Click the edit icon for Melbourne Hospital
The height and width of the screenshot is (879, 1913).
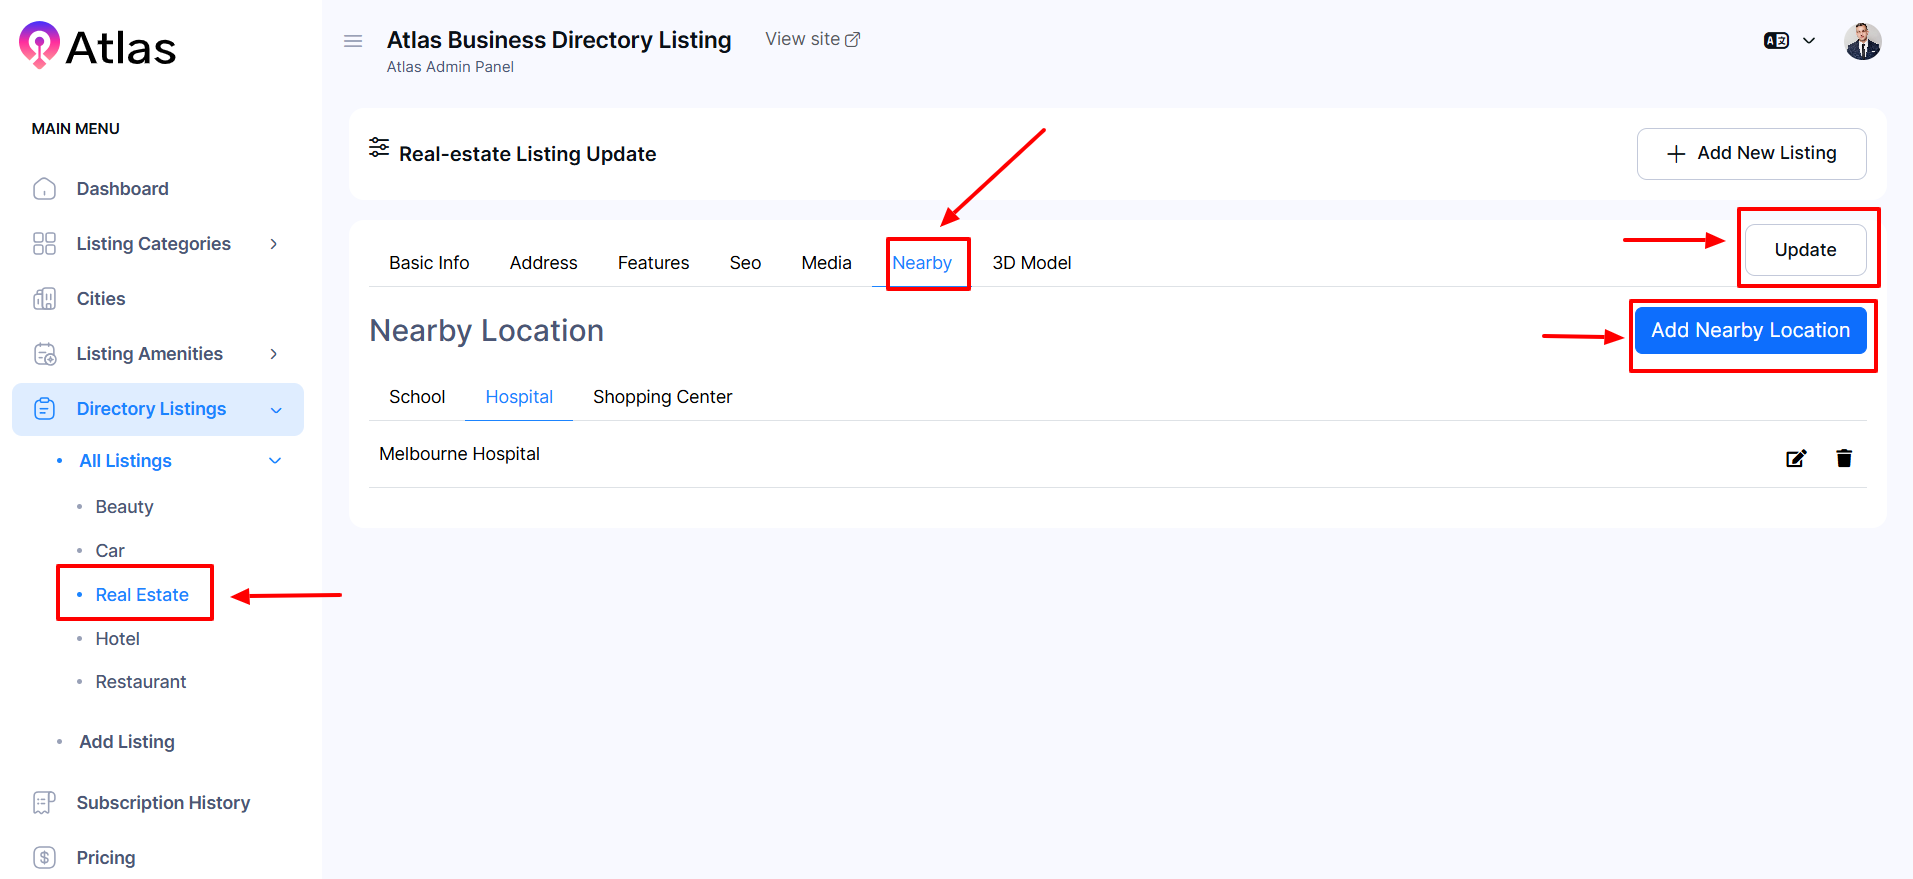click(1796, 458)
